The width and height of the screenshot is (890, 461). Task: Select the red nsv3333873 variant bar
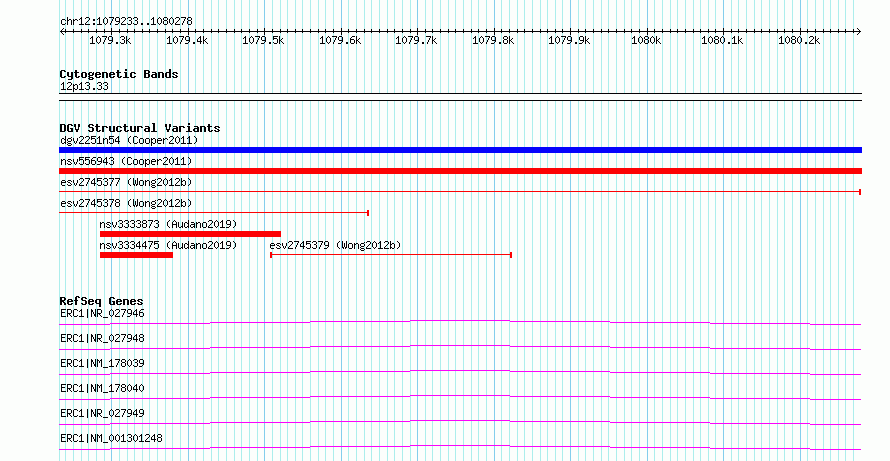pyautogui.click(x=190, y=234)
